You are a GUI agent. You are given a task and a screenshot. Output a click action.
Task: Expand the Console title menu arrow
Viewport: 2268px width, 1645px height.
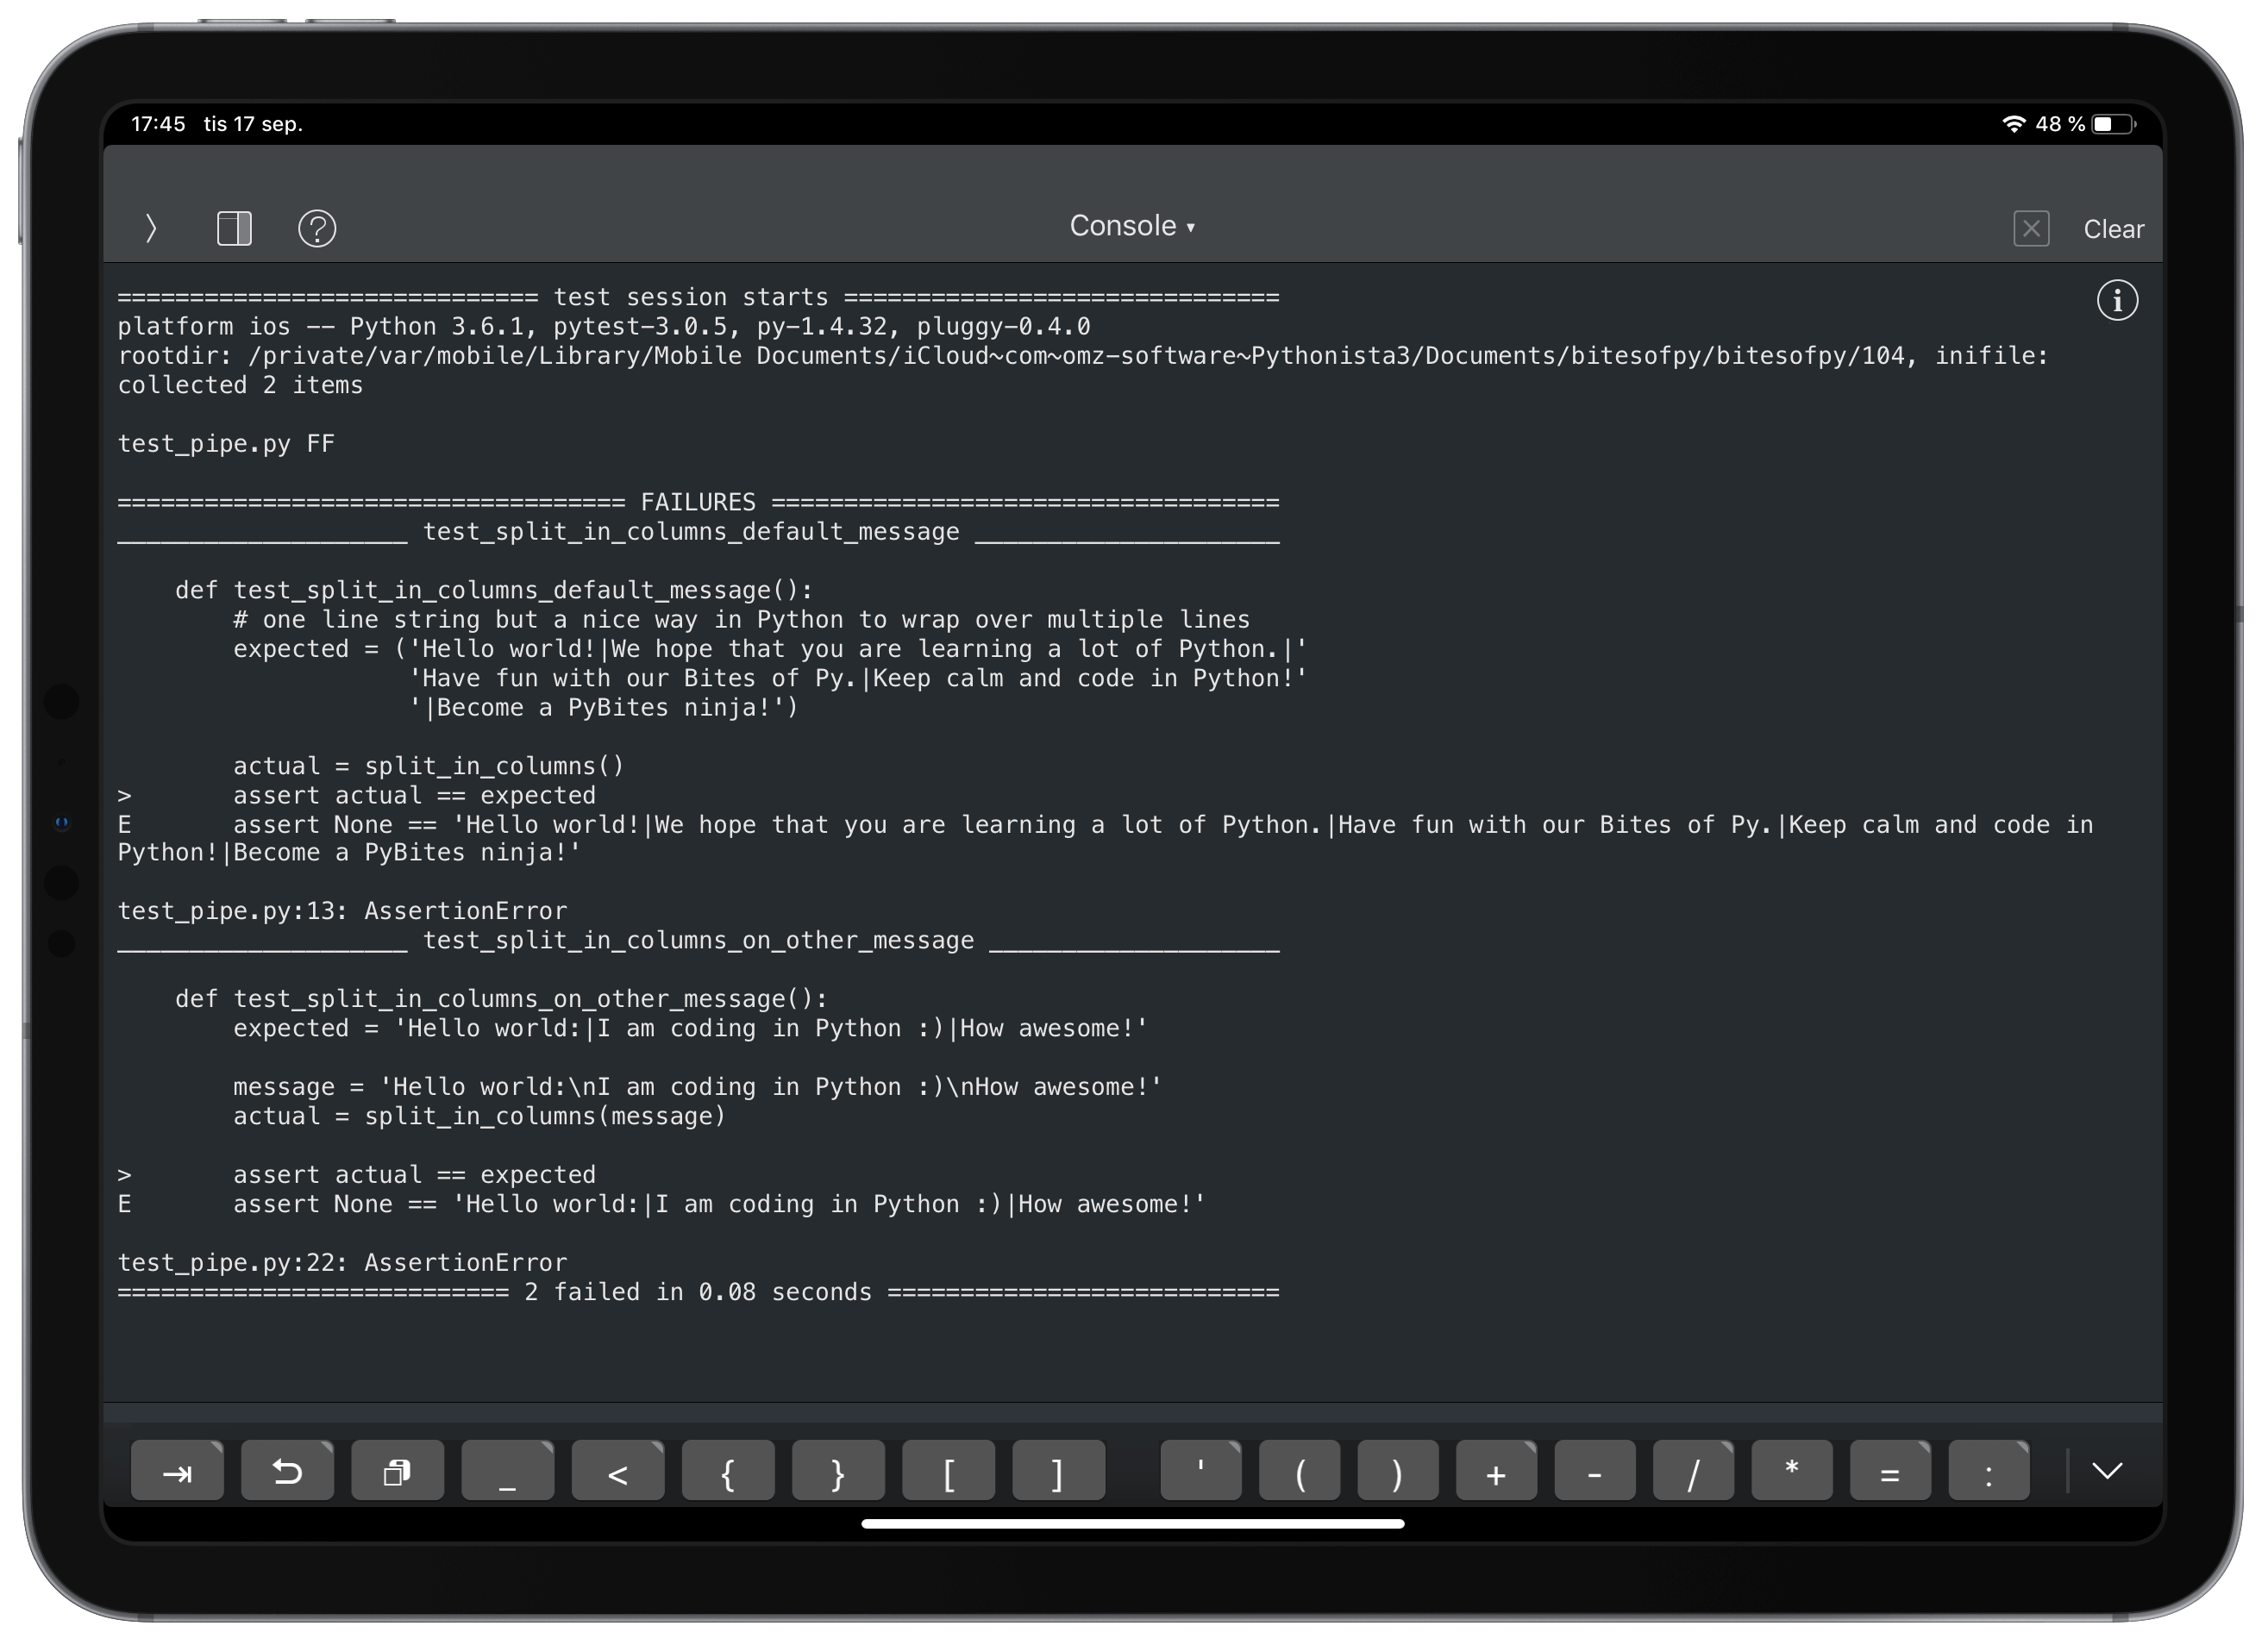click(x=1191, y=228)
